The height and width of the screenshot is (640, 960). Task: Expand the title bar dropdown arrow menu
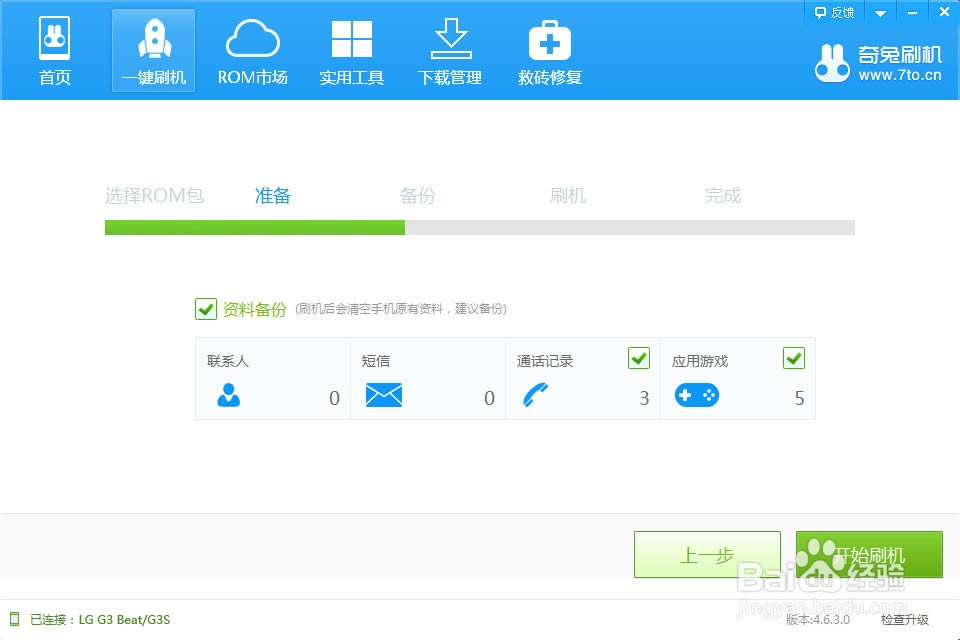point(880,13)
